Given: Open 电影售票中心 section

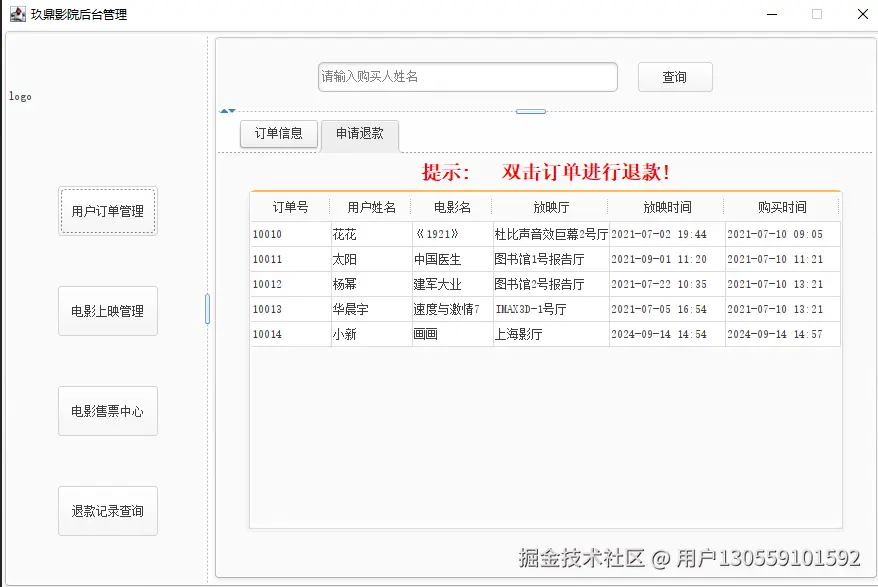Looking at the screenshot, I should (x=108, y=411).
